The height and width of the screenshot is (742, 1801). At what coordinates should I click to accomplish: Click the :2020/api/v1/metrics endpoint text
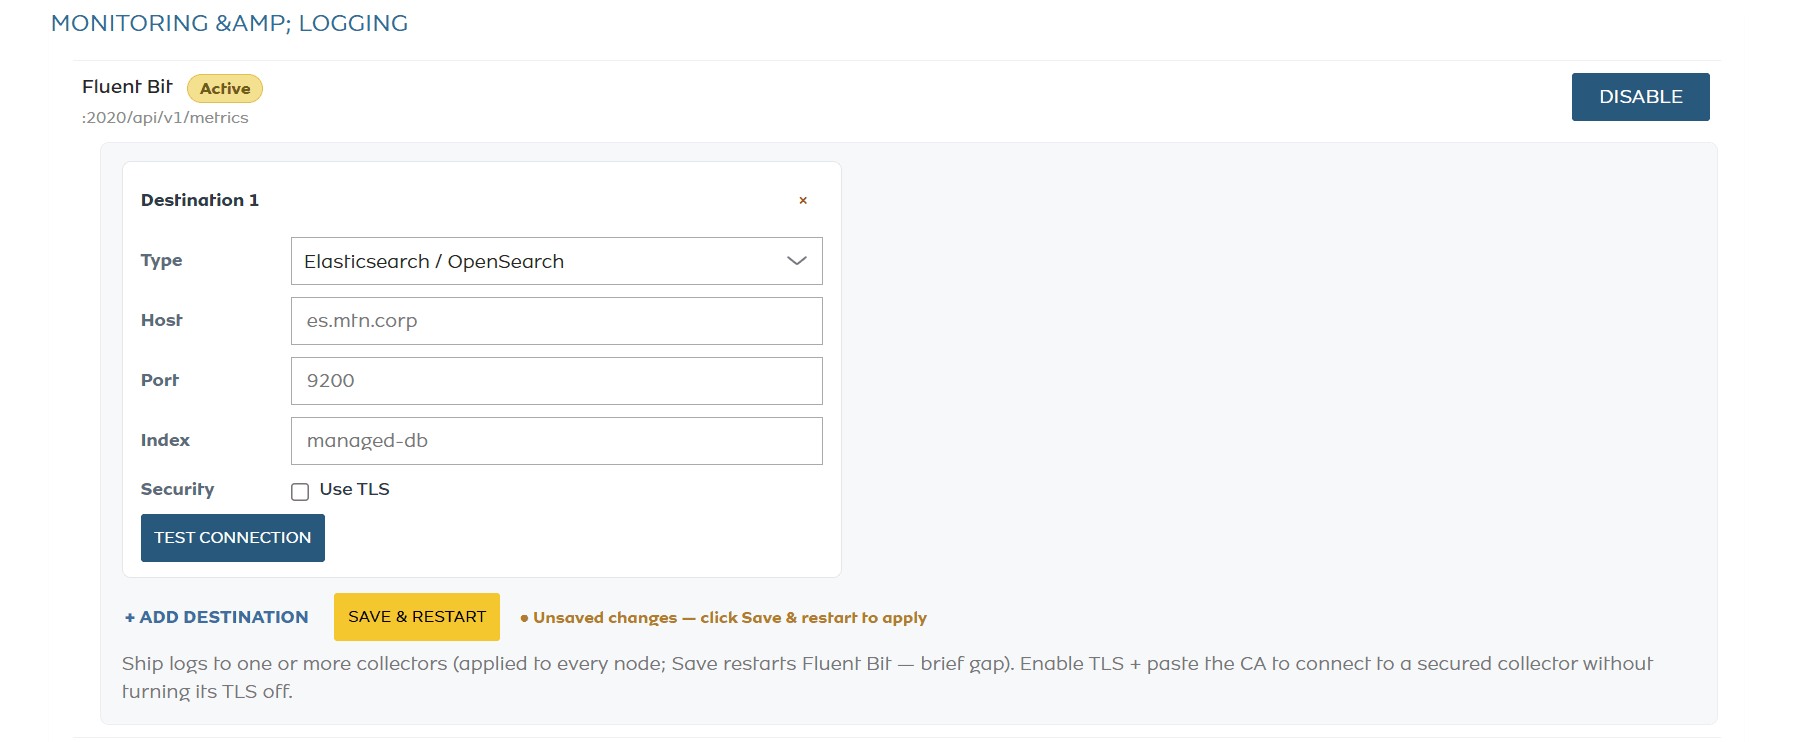coord(165,118)
